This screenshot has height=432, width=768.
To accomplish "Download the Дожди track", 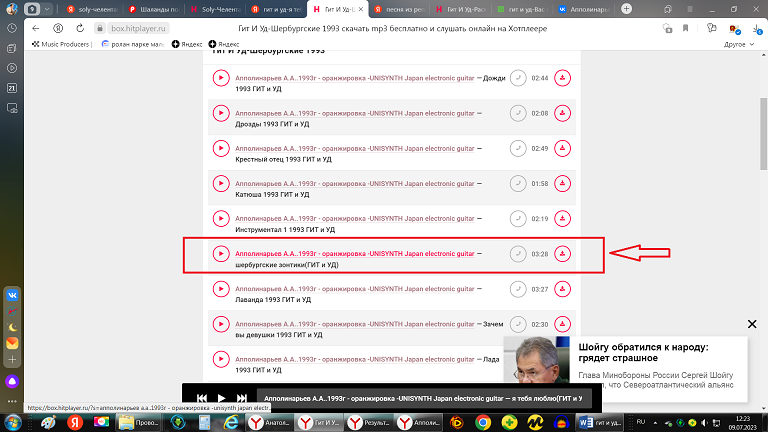I will click(x=562, y=78).
